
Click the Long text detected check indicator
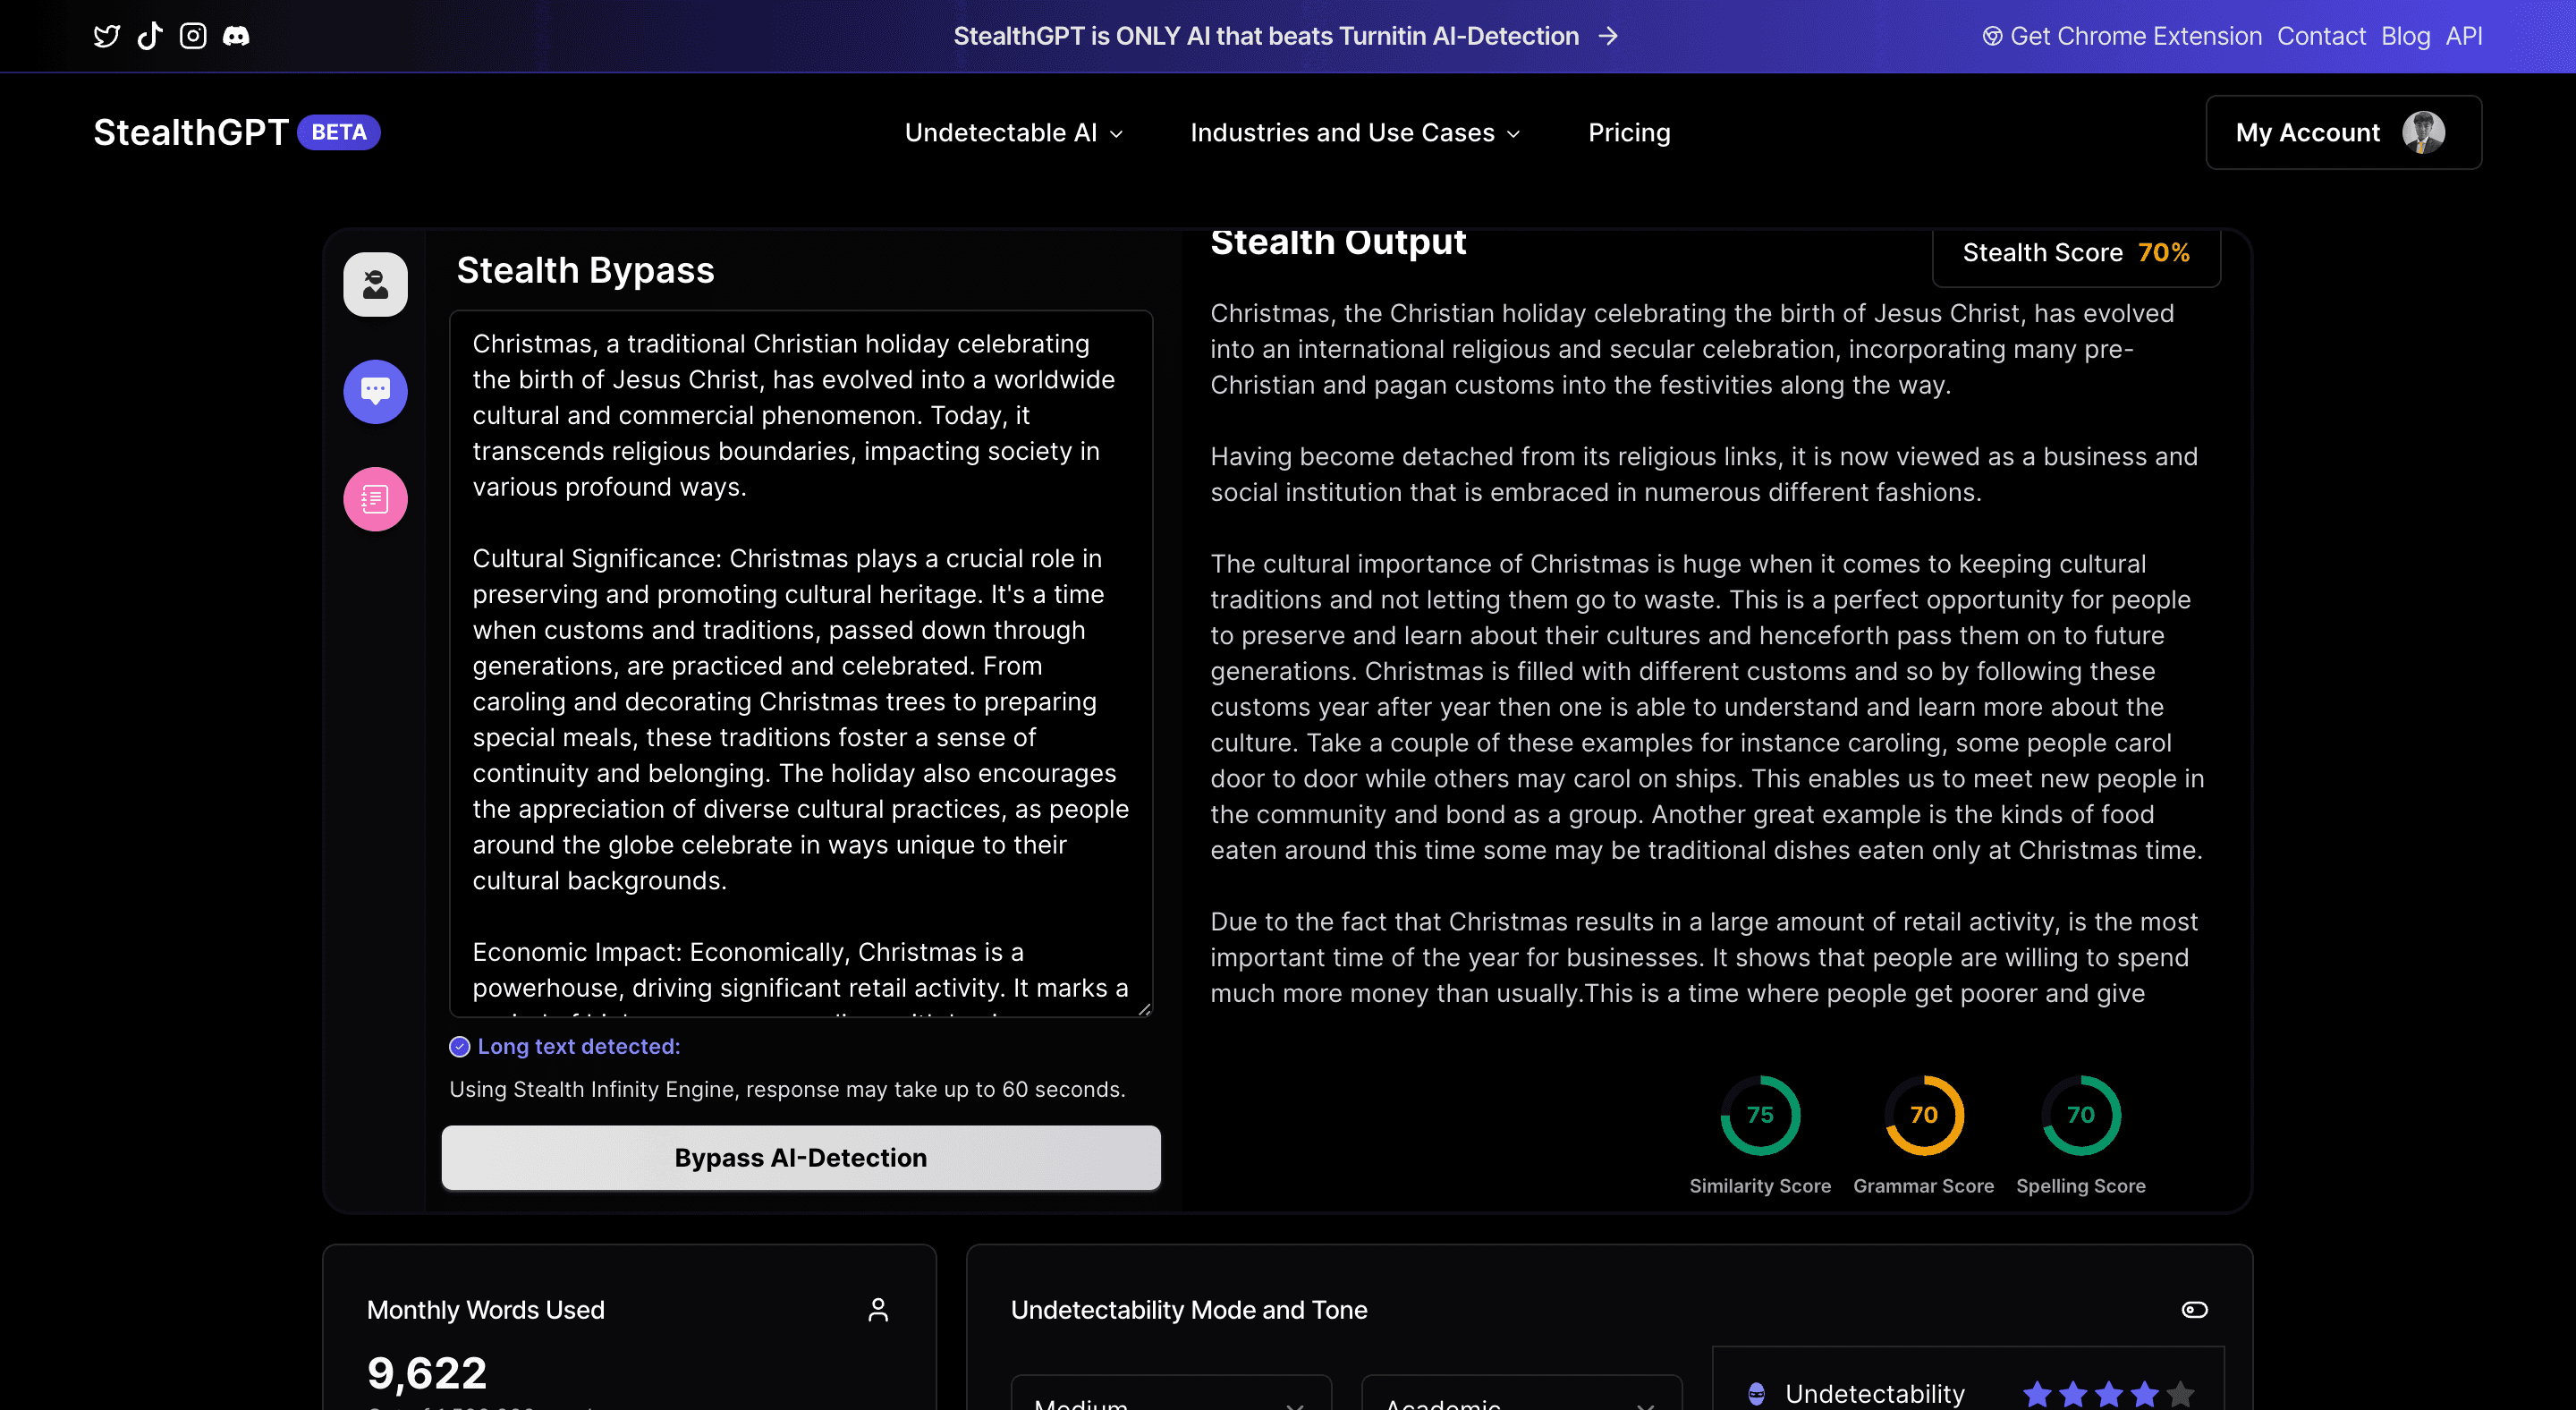click(x=459, y=1046)
